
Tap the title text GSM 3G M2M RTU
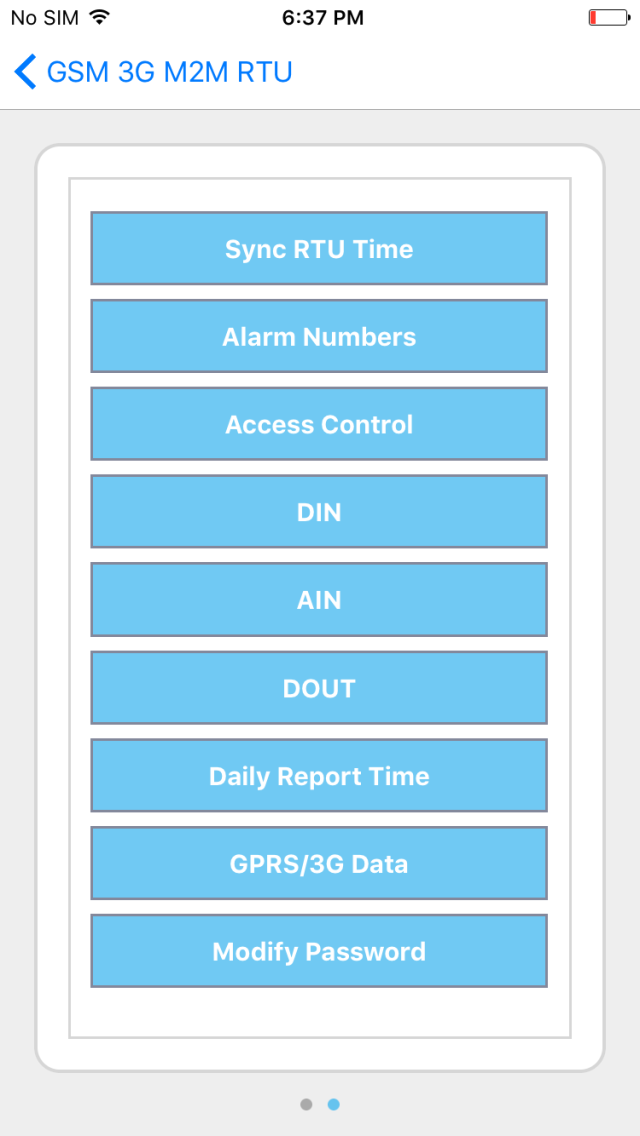[x=168, y=71]
